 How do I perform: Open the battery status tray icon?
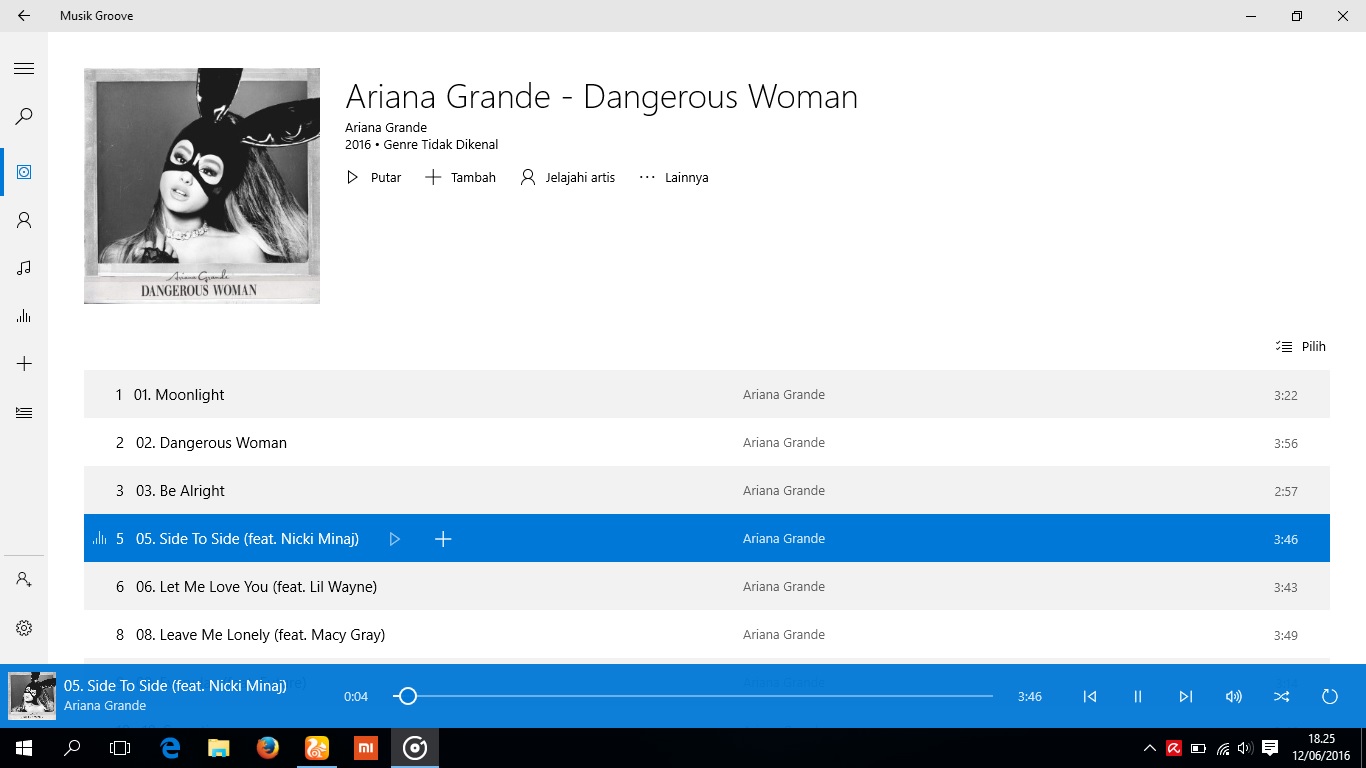1199,748
